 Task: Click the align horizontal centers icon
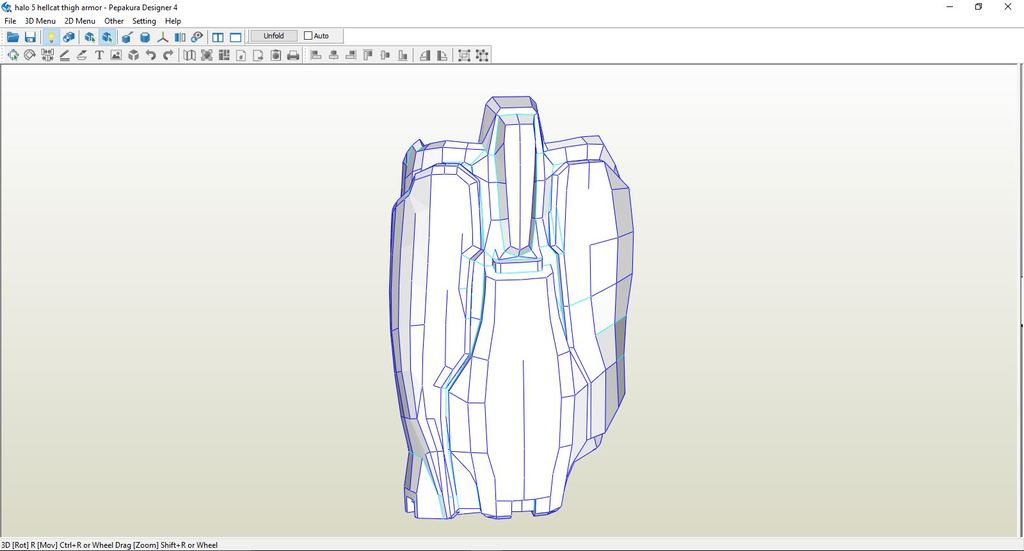[x=334, y=55]
